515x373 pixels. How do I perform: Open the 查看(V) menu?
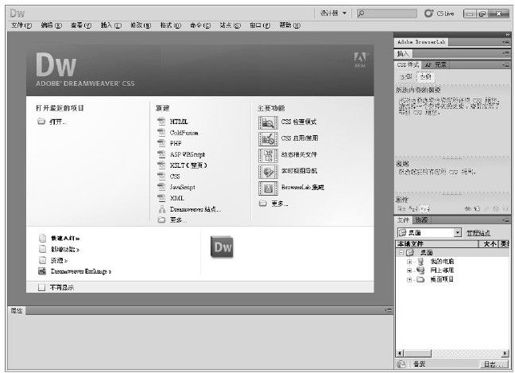click(x=81, y=25)
